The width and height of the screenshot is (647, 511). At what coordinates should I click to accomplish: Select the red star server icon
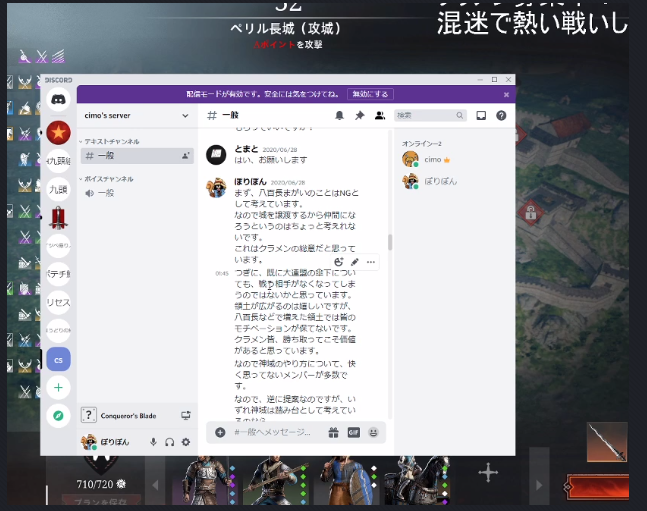pos(58,133)
